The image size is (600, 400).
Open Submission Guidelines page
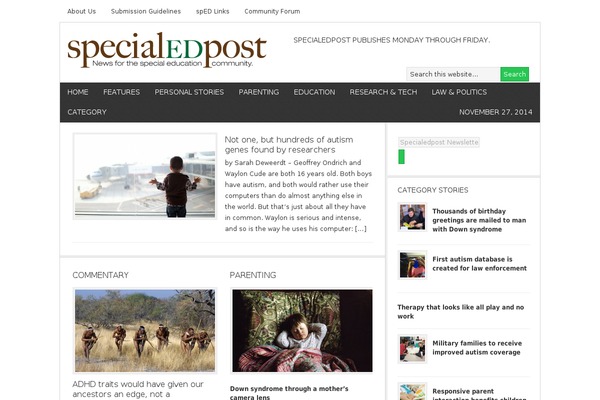click(x=146, y=11)
